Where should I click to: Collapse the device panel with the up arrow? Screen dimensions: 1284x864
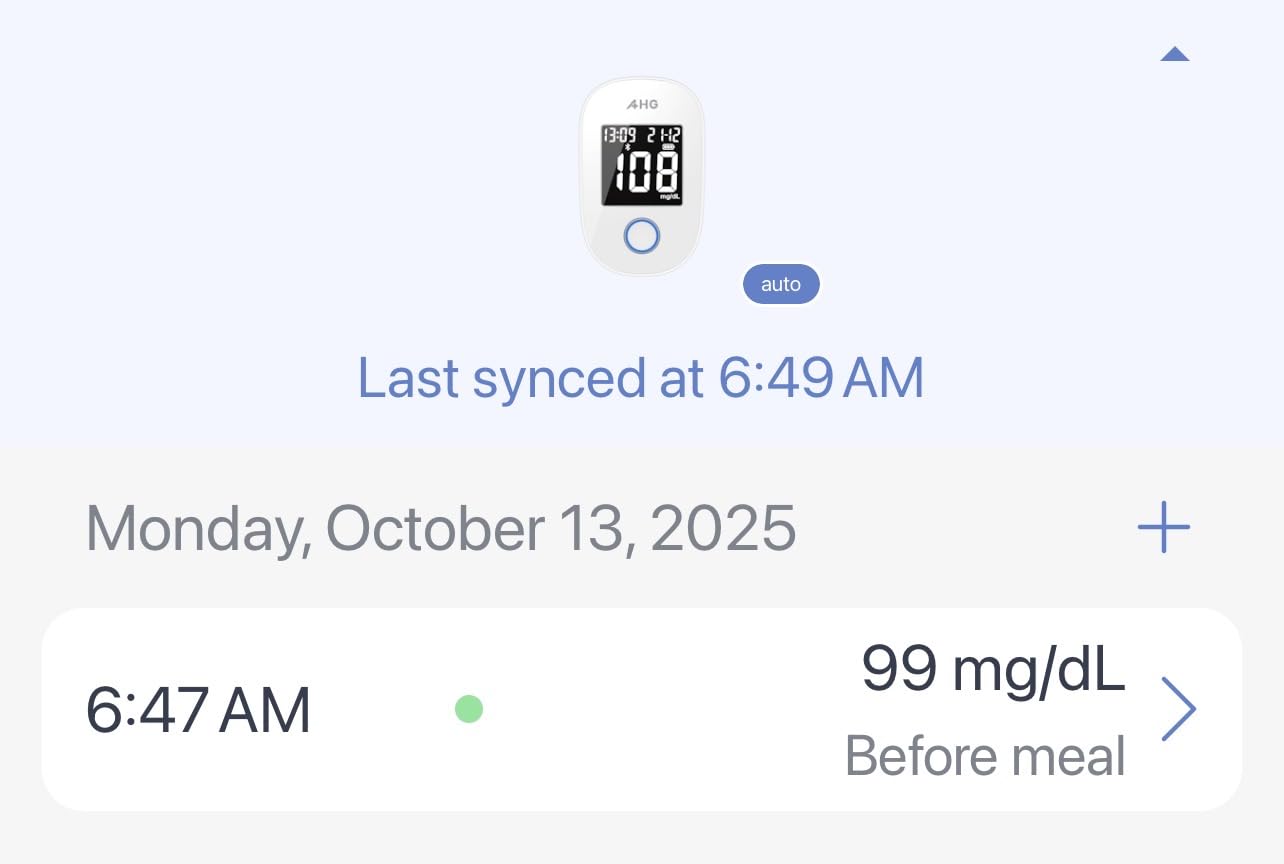pyautogui.click(x=1175, y=54)
